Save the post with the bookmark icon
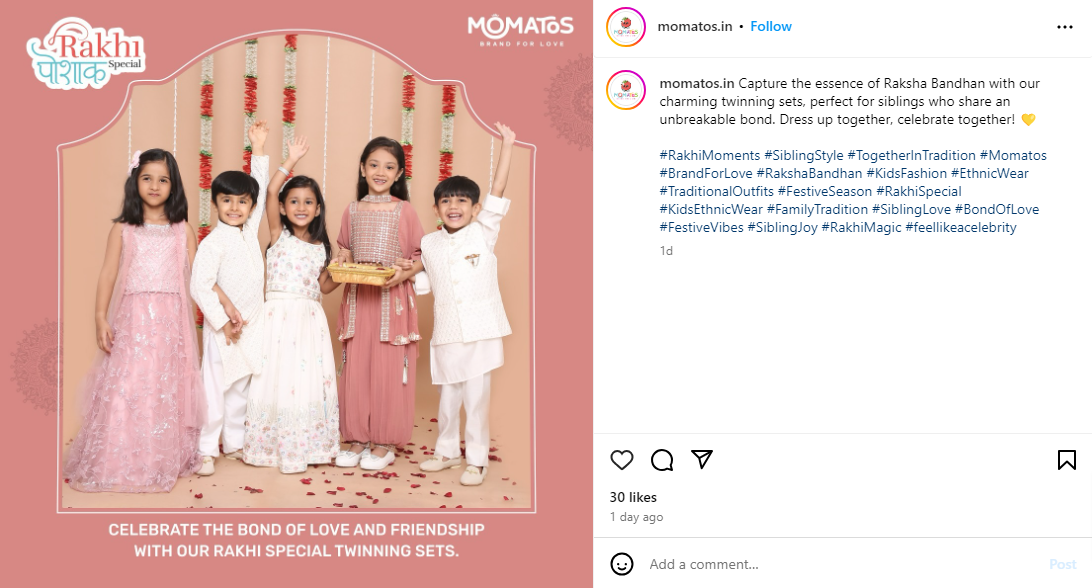 (x=1066, y=460)
